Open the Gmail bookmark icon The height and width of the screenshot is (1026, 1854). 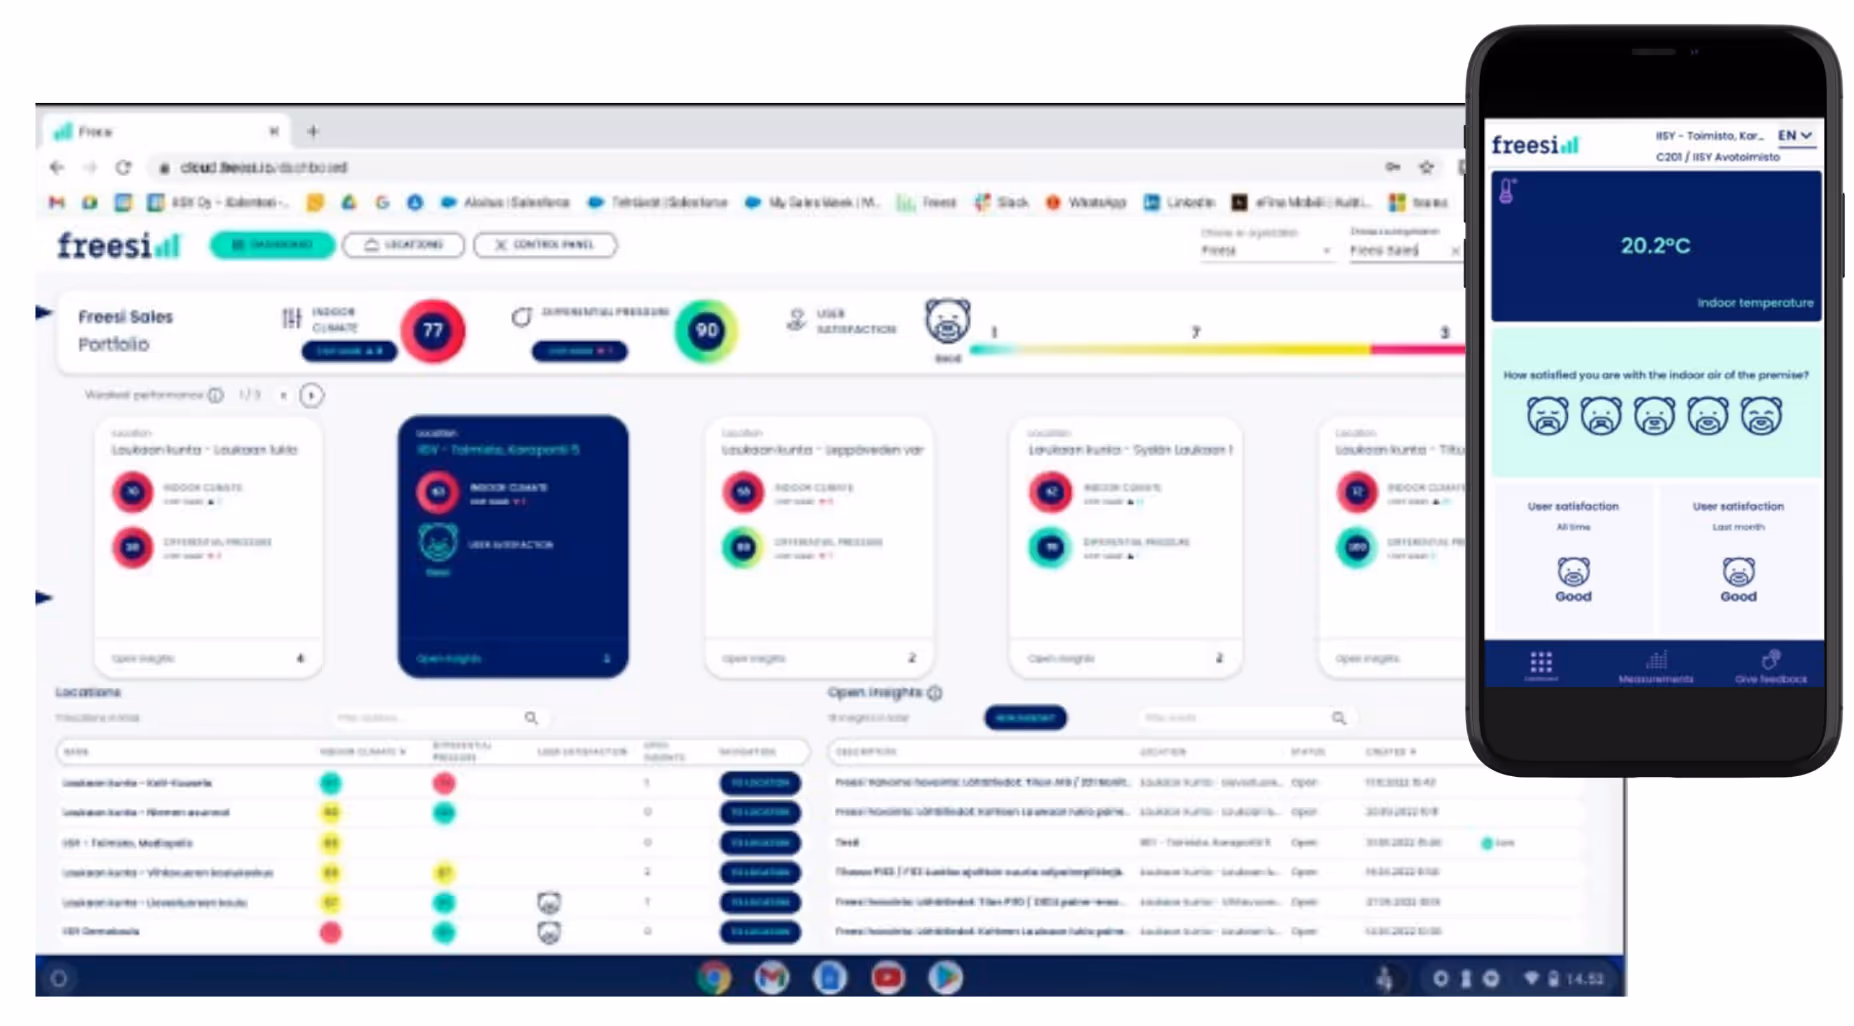tap(57, 202)
